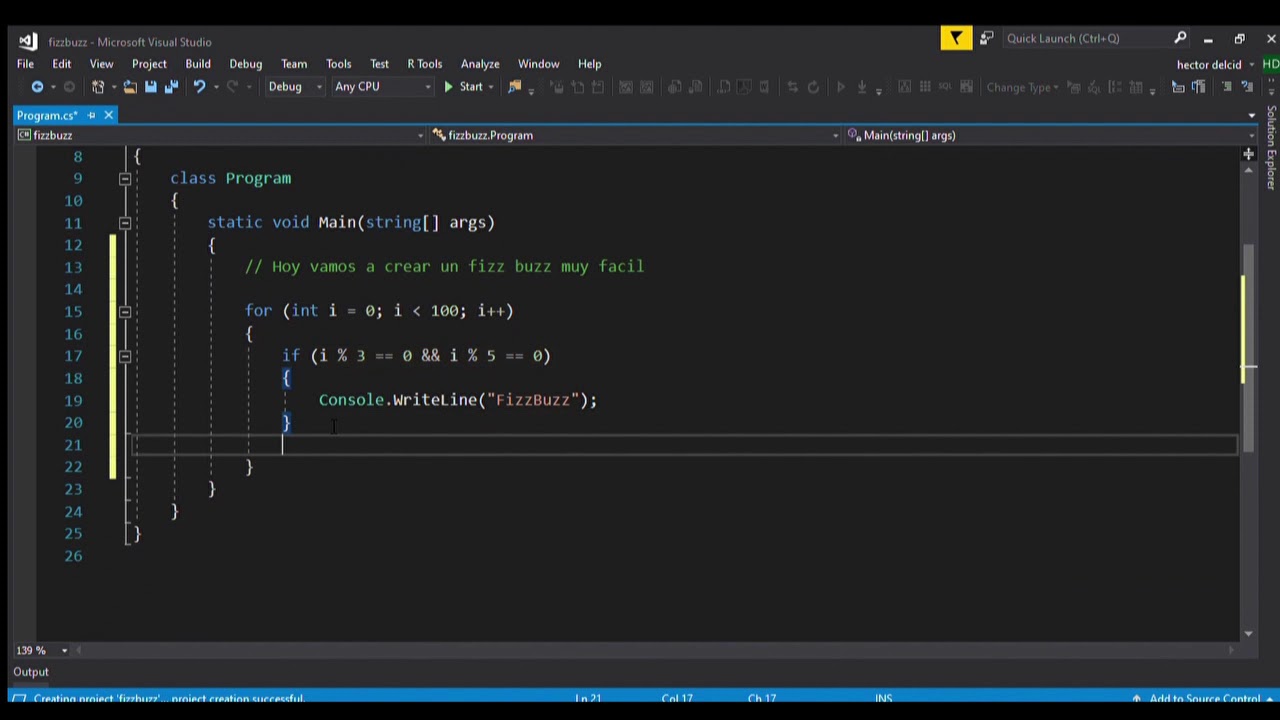Click the Save All icon
Screen dimensions: 1280x720
tap(171, 87)
